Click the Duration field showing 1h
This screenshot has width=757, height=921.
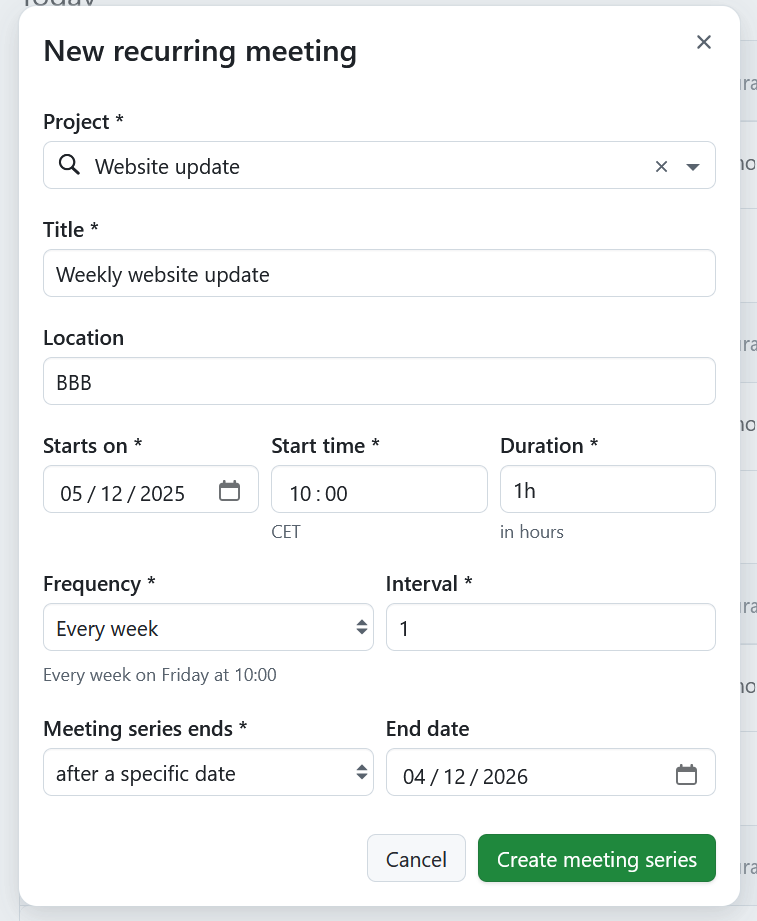[x=607, y=489]
